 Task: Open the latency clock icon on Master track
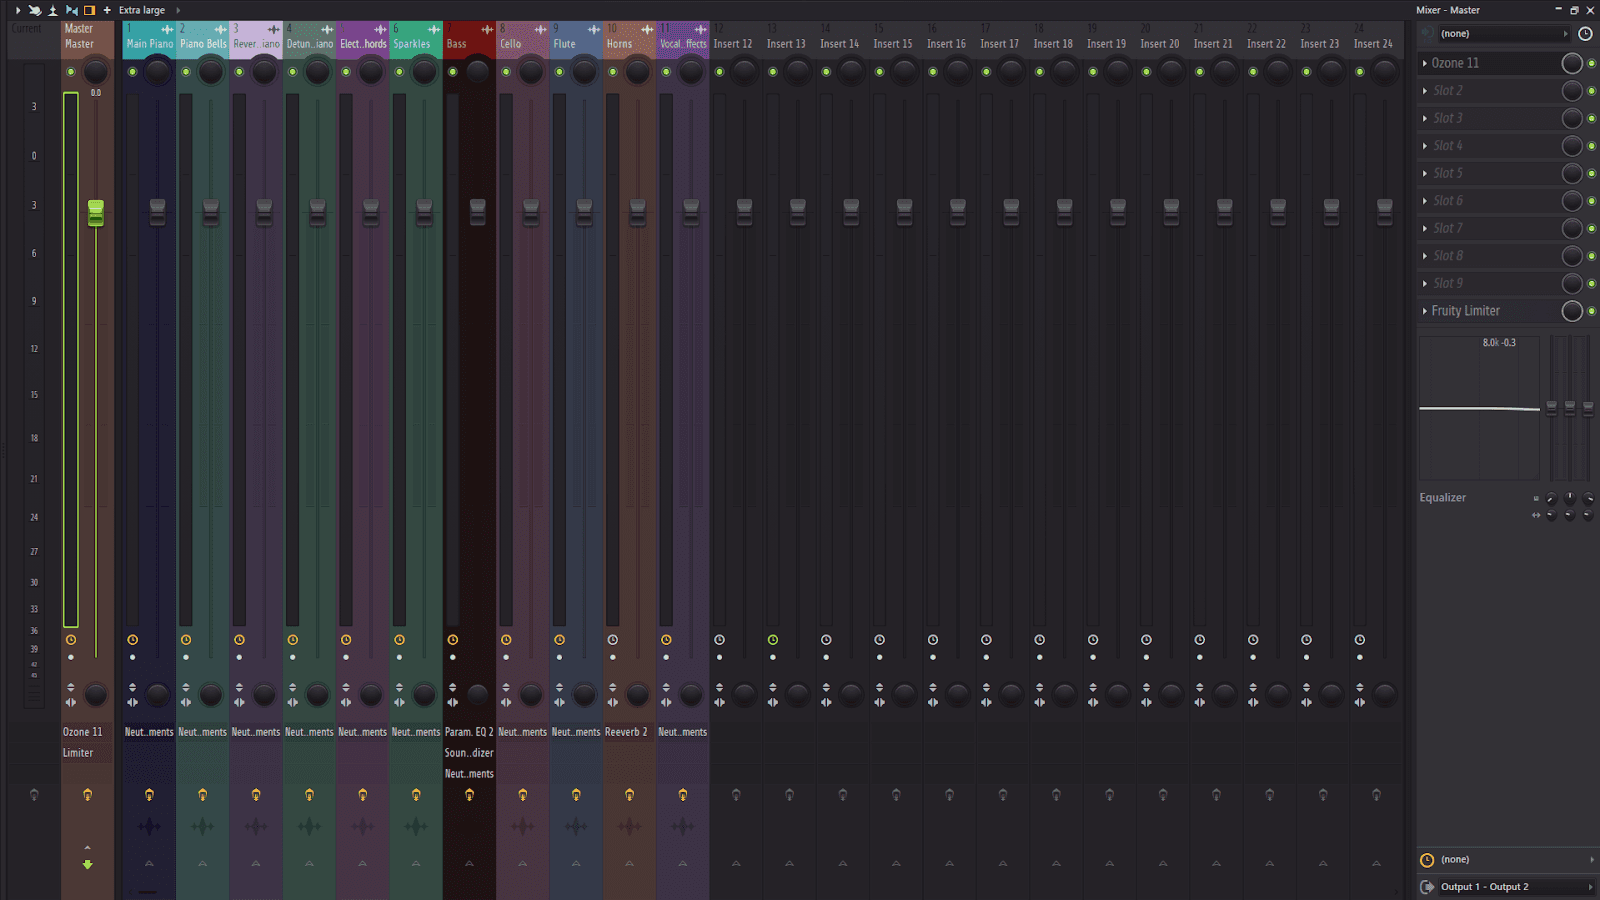pyautogui.click(x=71, y=640)
